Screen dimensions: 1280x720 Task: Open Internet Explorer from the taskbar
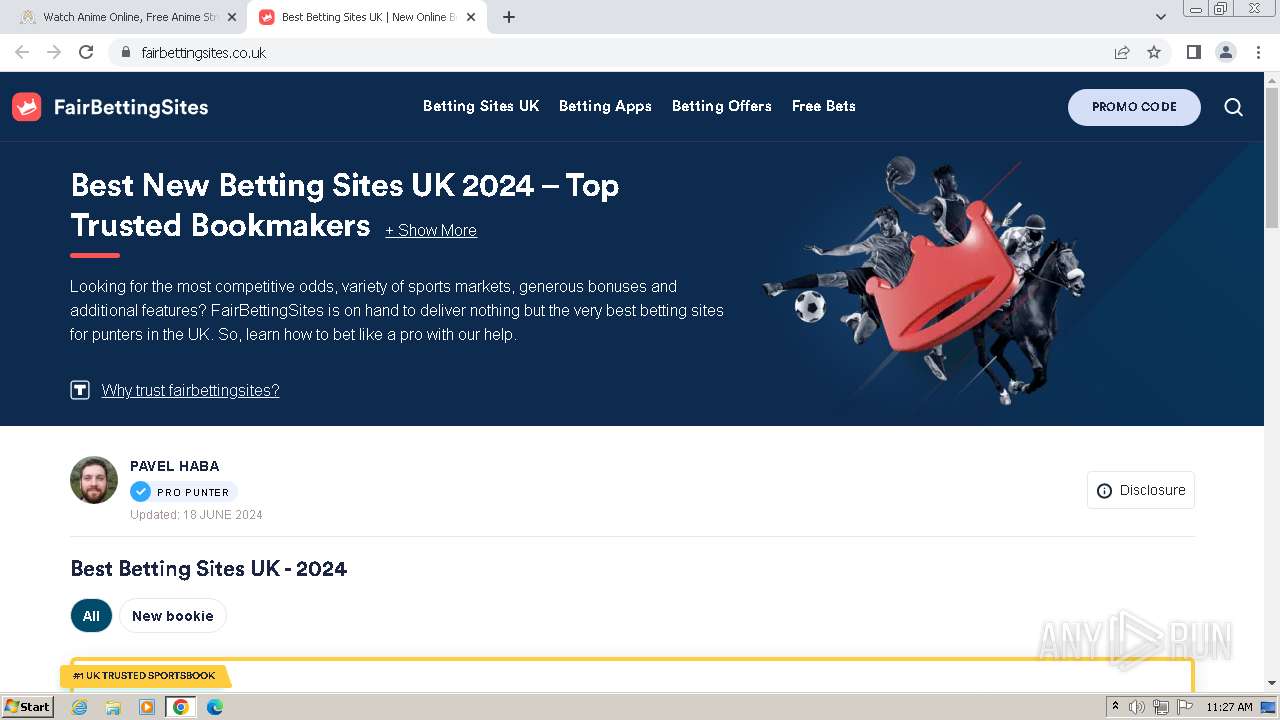click(x=79, y=707)
